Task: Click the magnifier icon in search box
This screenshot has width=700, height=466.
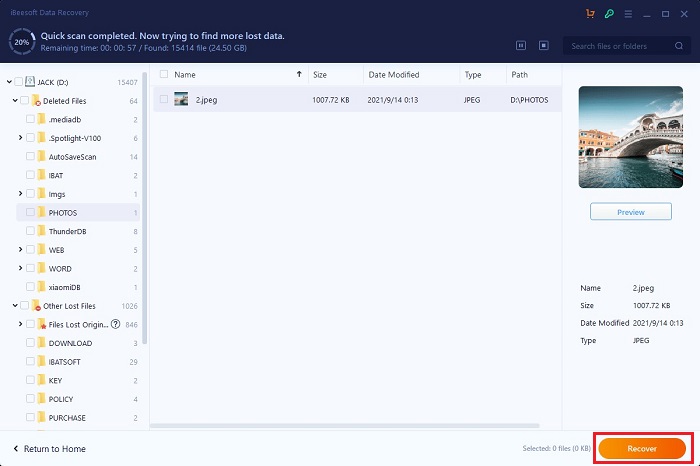Action: tap(678, 46)
